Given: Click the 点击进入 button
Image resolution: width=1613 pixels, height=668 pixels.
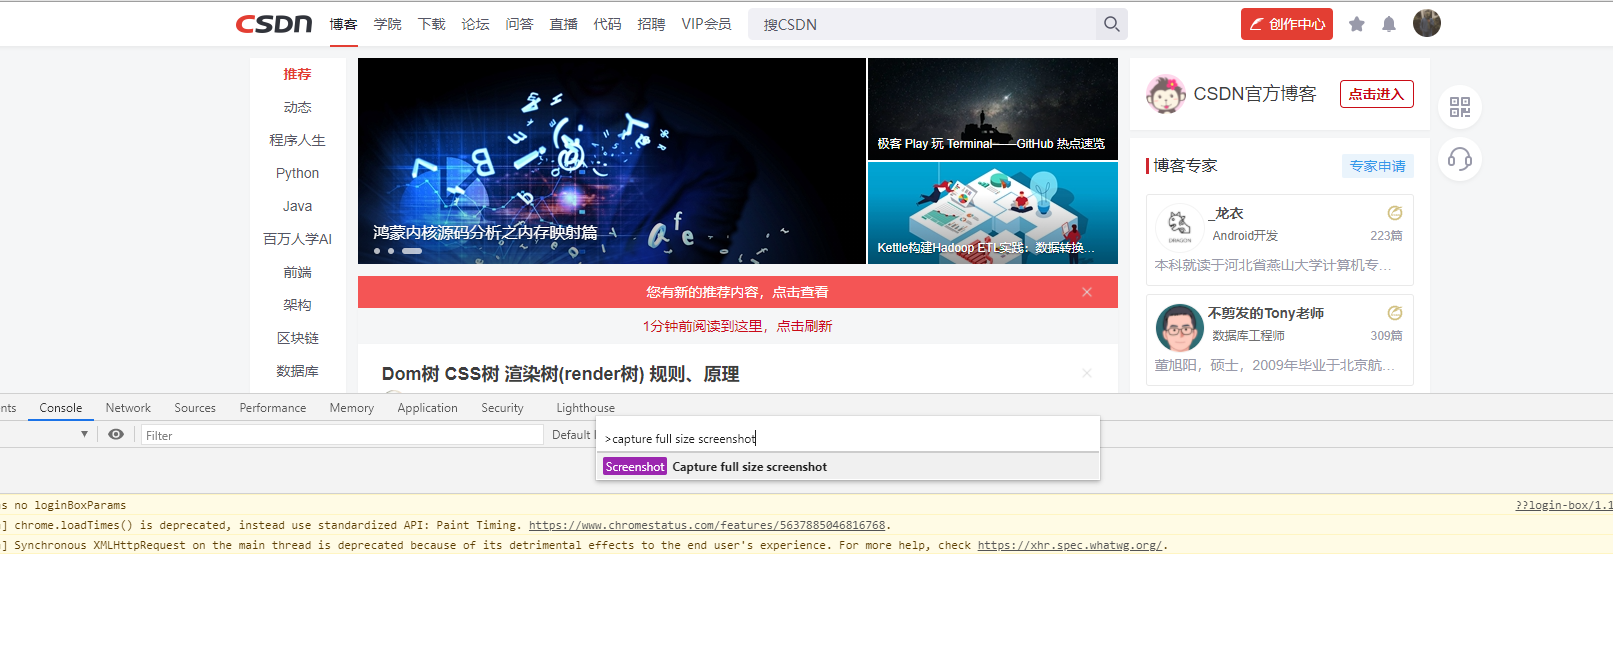Looking at the screenshot, I should (x=1377, y=94).
